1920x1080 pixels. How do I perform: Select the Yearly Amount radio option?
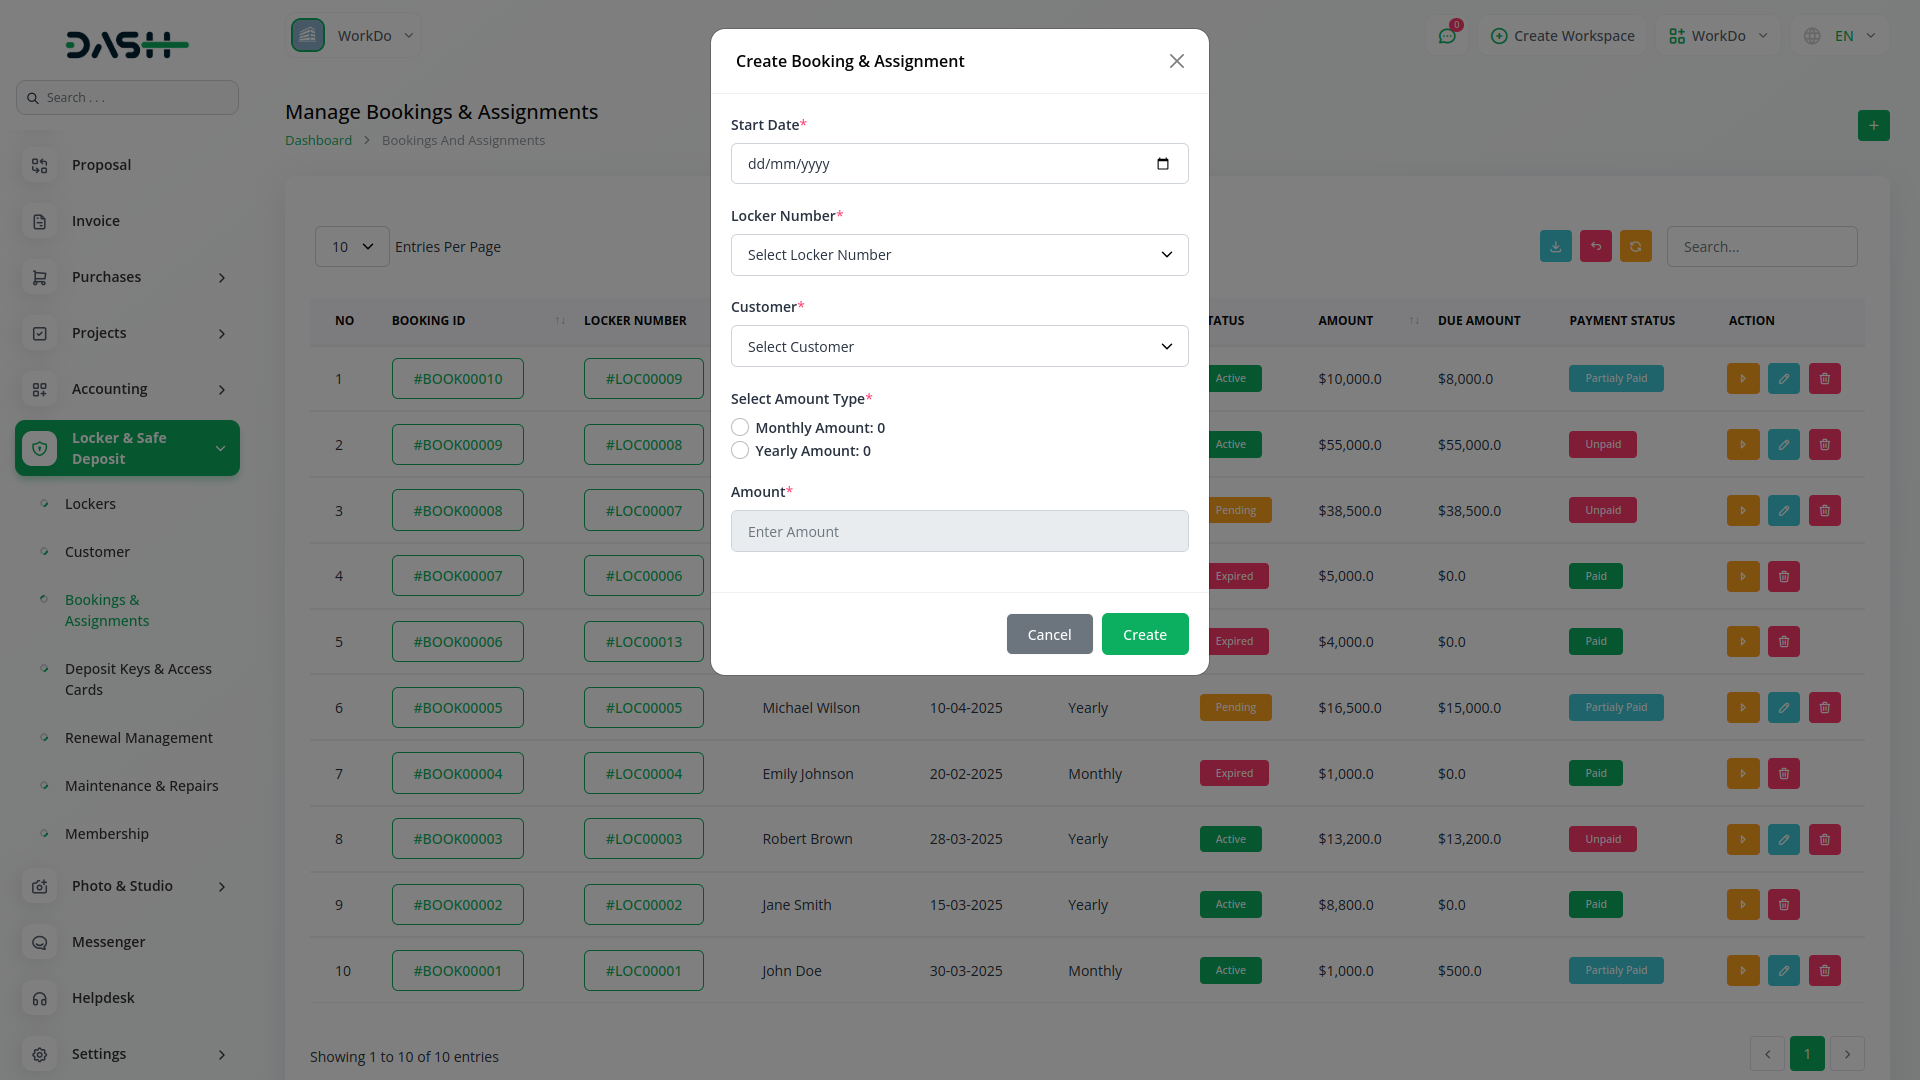pyautogui.click(x=740, y=451)
